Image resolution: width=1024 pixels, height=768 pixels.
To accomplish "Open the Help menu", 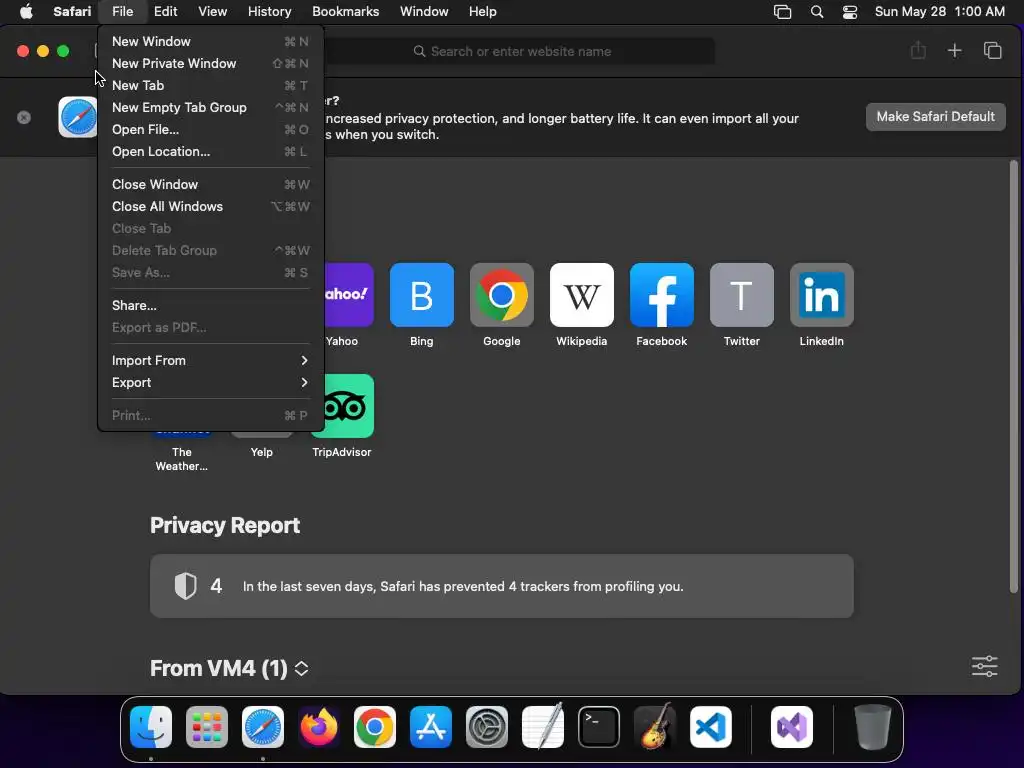I will click(483, 12).
